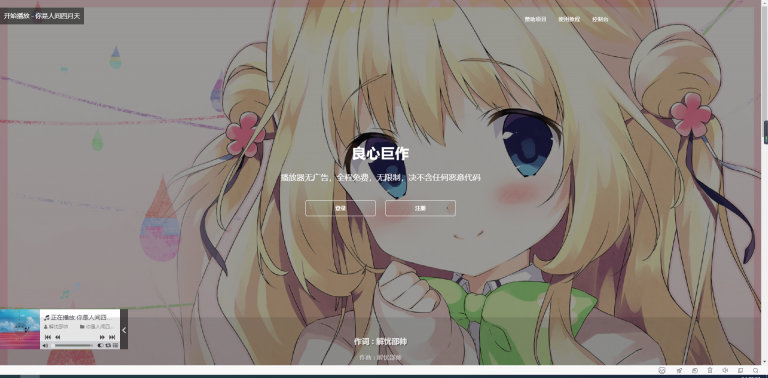Screen dimensions: 768x378
Task: Click the 注册 register button
Action: point(420,208)
